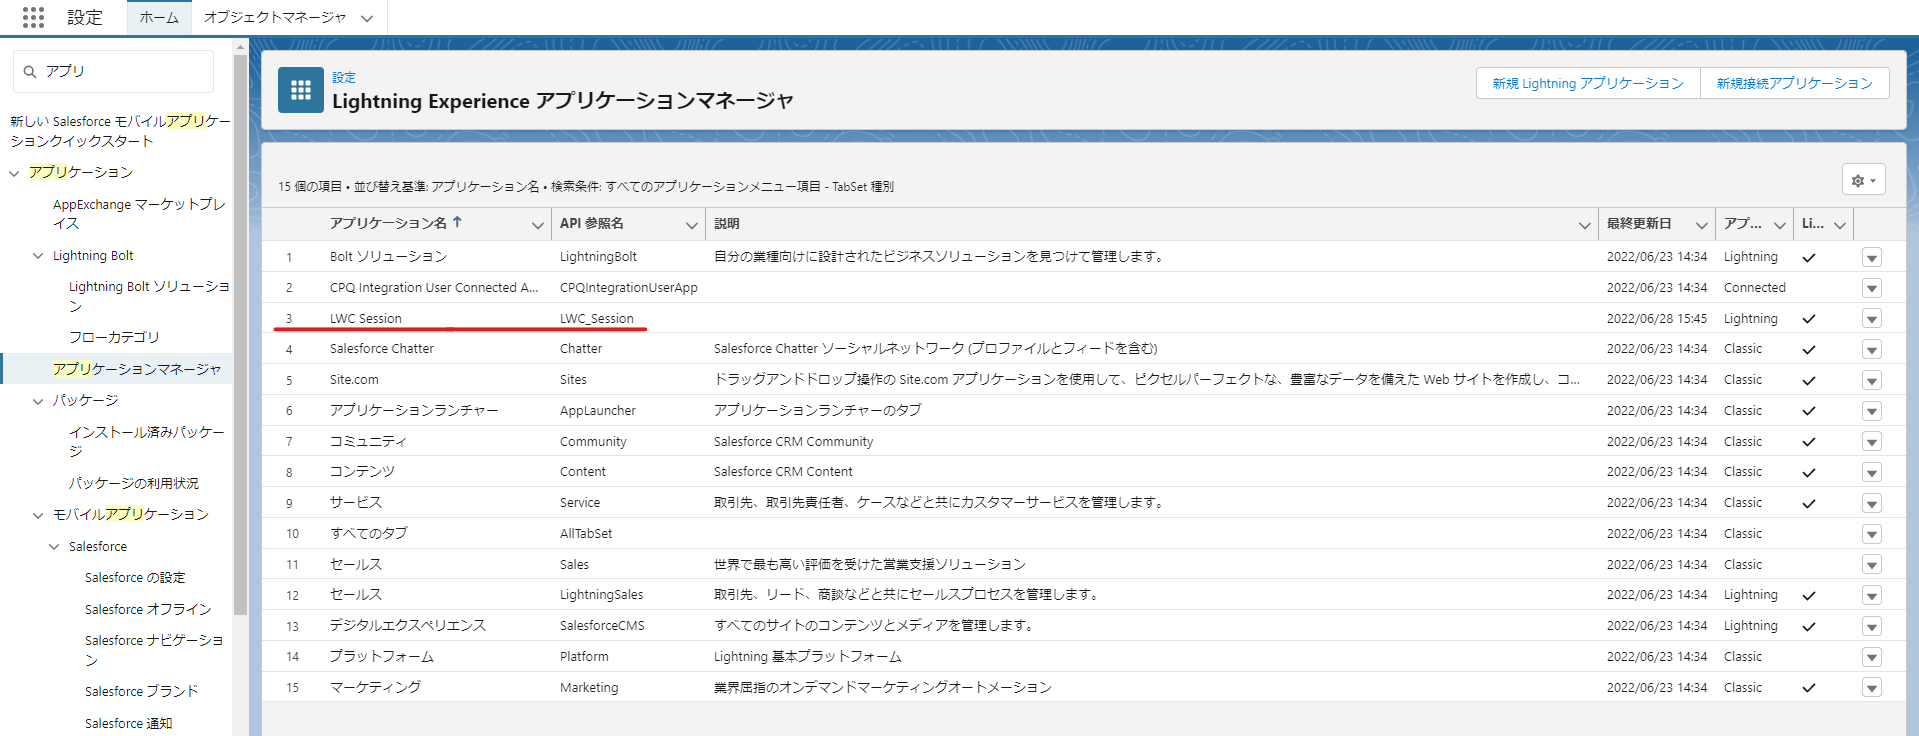Open Lightning Bolt ソリューション sidebar item
Image resolution: width=1919 pixels, height=736 pixels.
[149, 296]
